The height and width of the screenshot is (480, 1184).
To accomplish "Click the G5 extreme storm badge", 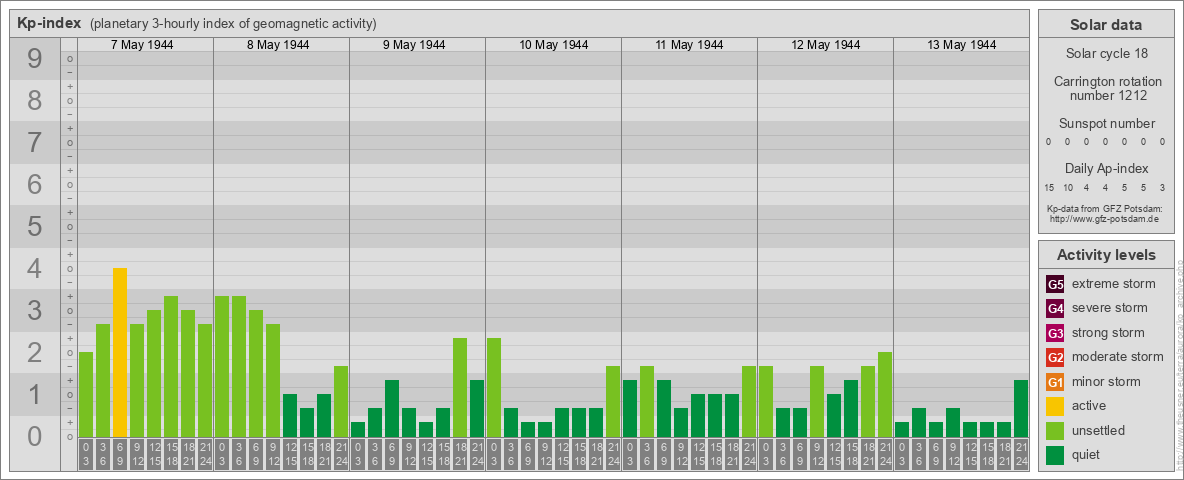I will 1055,285.
